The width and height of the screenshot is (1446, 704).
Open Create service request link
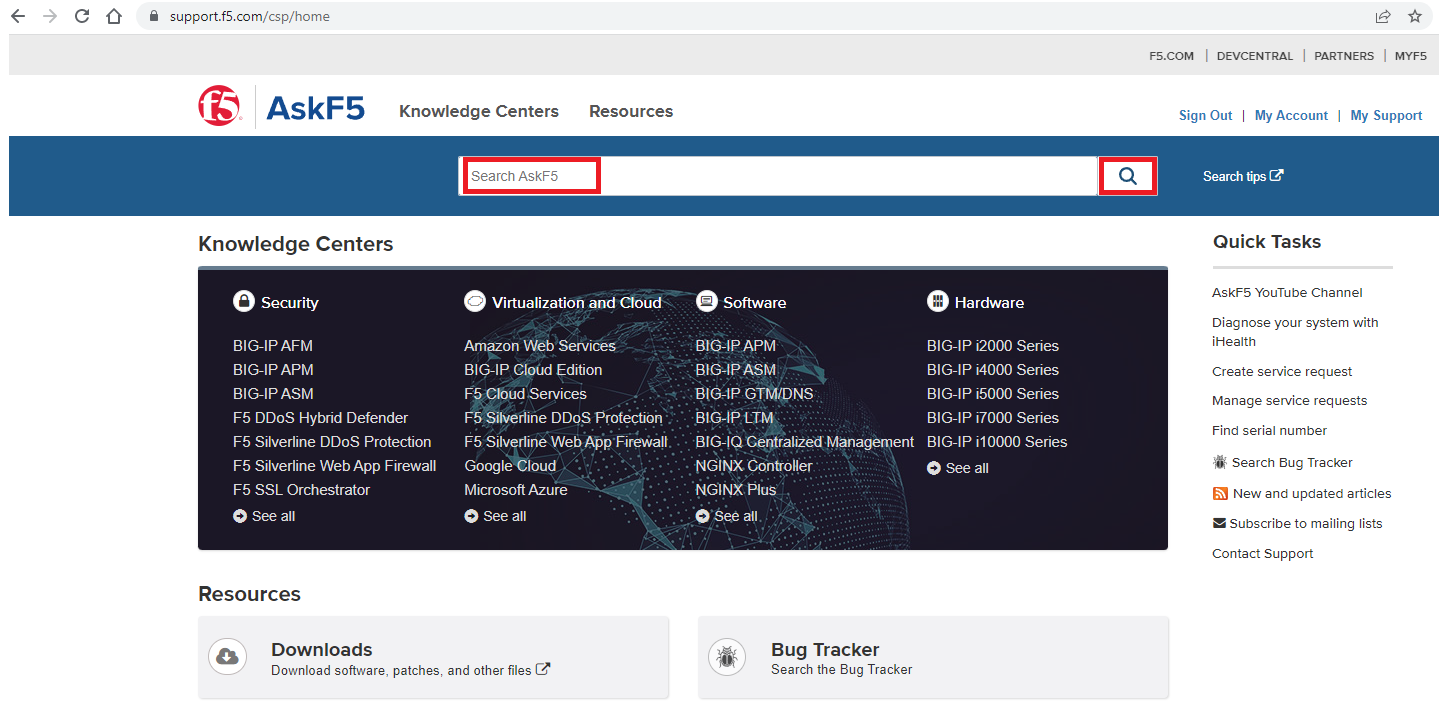click(x=1282, y=371)
